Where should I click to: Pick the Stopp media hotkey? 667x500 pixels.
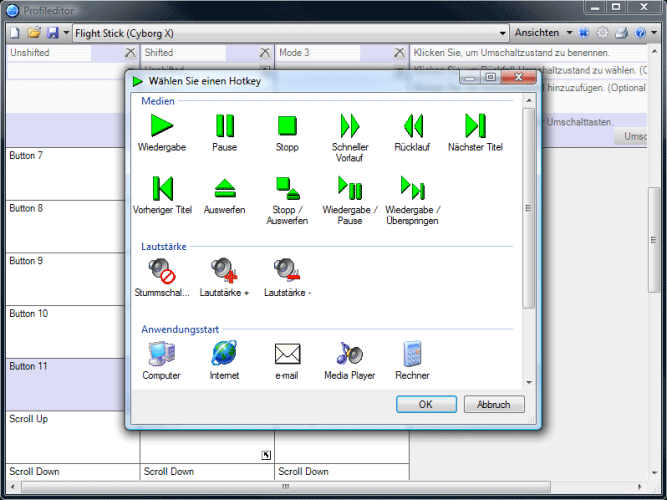pos(288,126)
